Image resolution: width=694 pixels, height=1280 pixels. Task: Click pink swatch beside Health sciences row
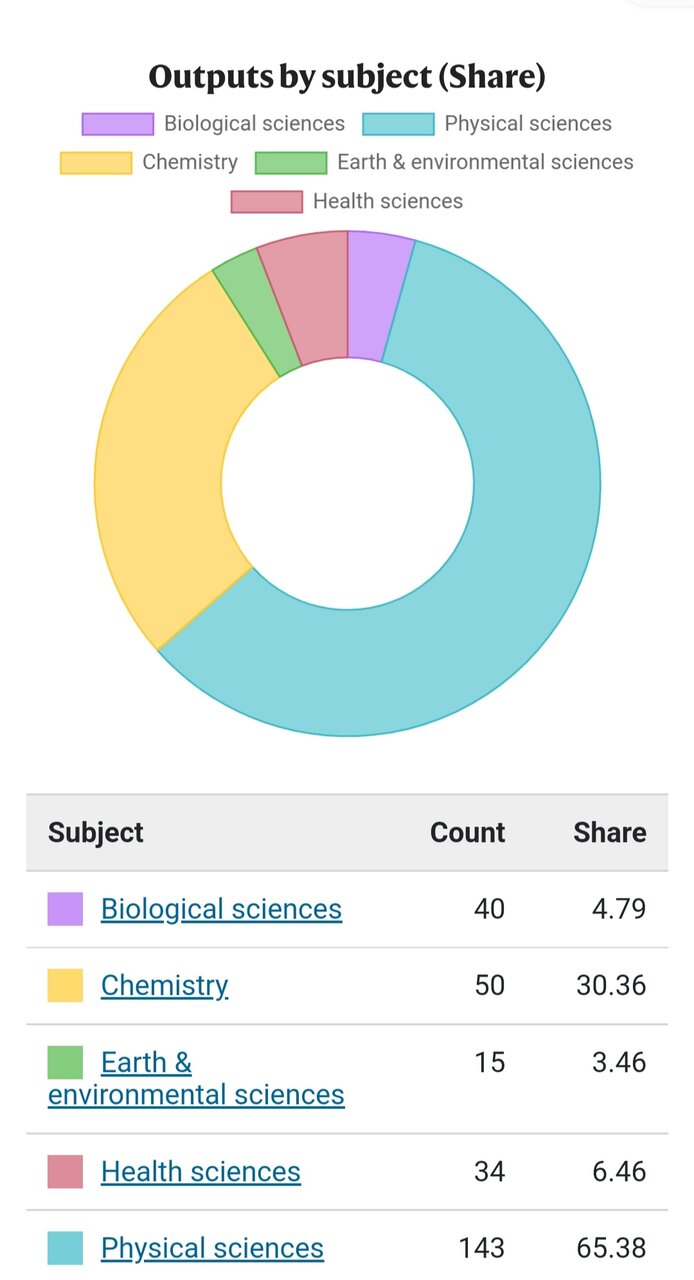point(65,1171)
